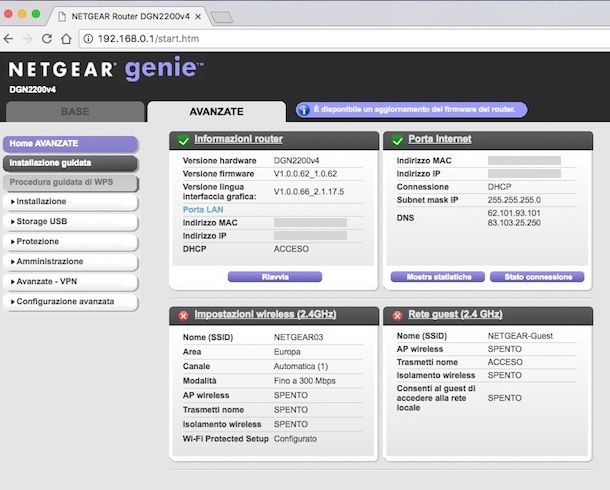
Task: Select the NETGEAR Router DGN2200v4 browser tab
Action: pyautogui.click(x=130, y=16)
